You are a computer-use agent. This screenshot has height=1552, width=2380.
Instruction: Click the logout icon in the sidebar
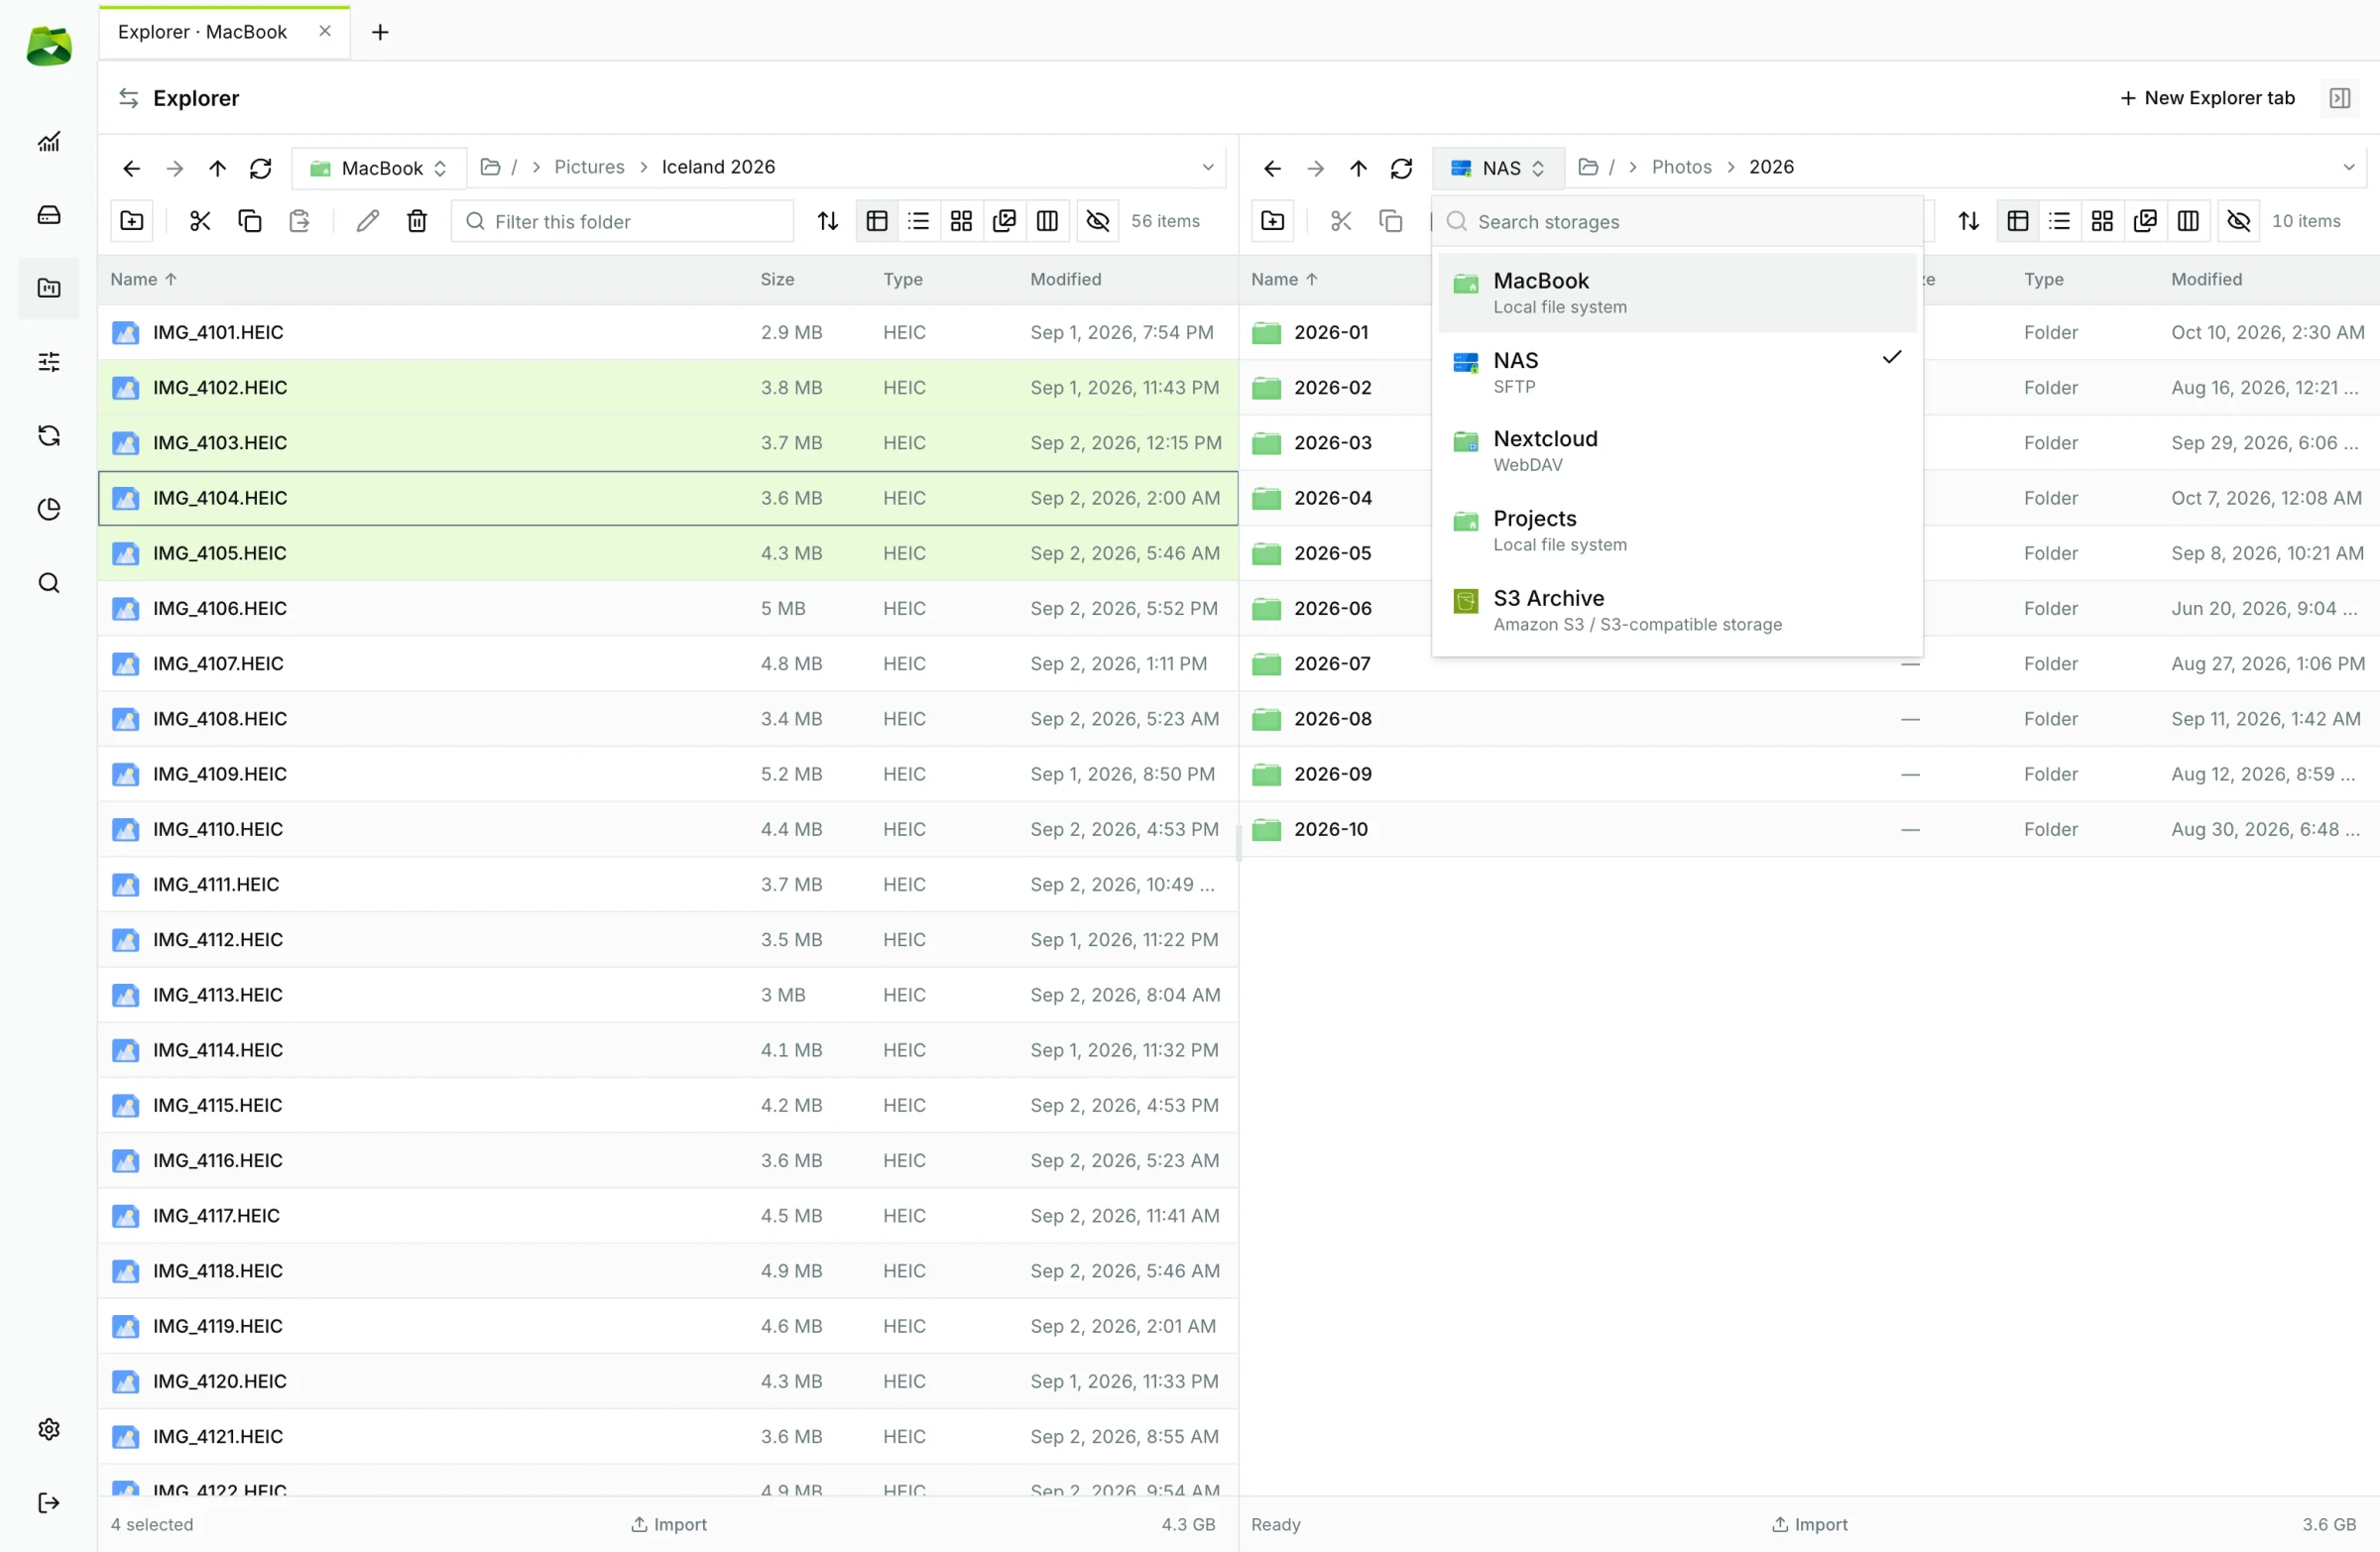pyautogui.click(x=49, y=1502)
